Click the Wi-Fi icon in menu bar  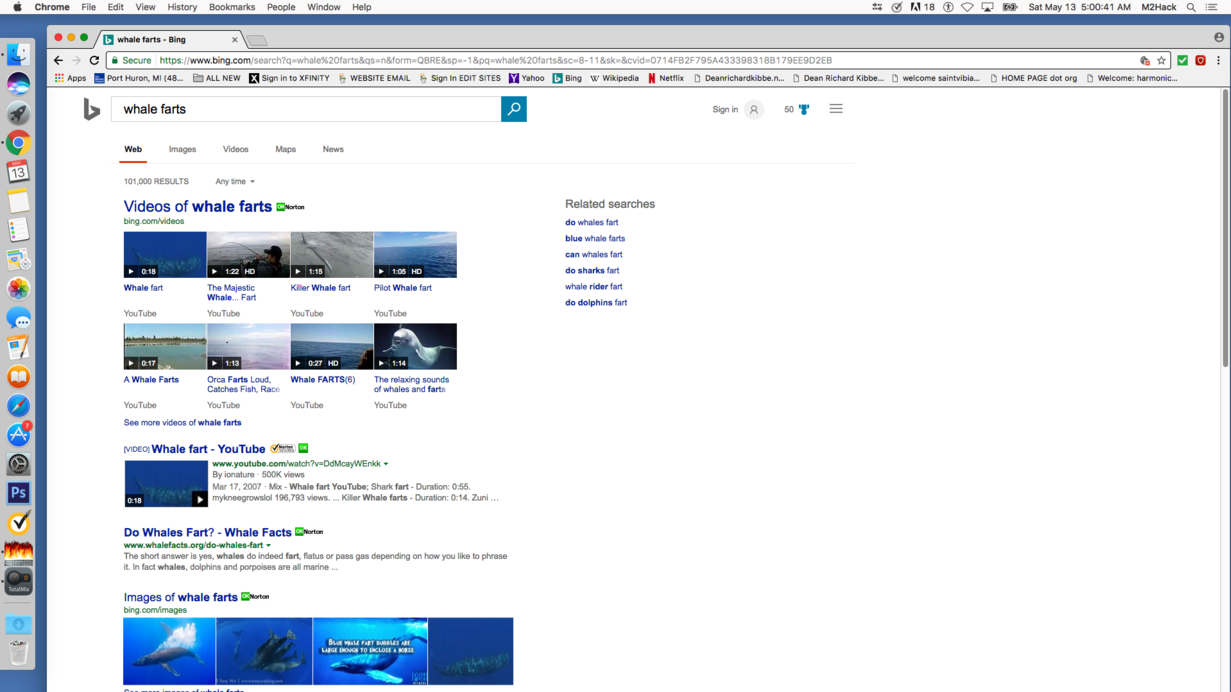tap(967, 7)
